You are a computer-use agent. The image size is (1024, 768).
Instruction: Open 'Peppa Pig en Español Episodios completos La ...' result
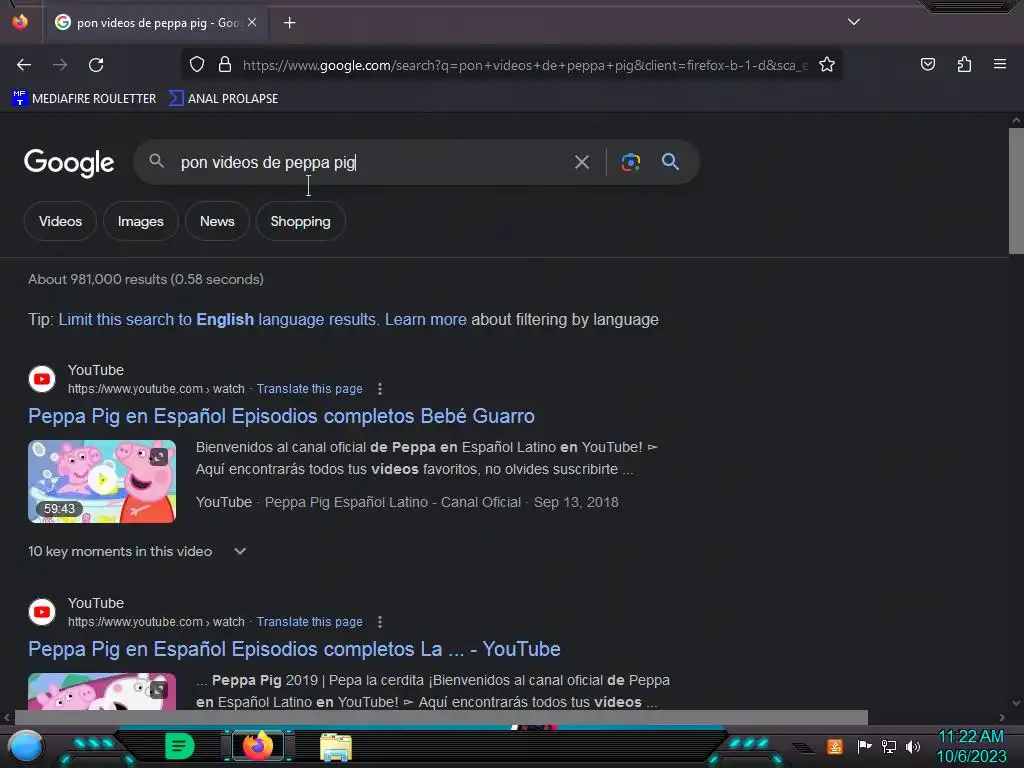point(294,649)
